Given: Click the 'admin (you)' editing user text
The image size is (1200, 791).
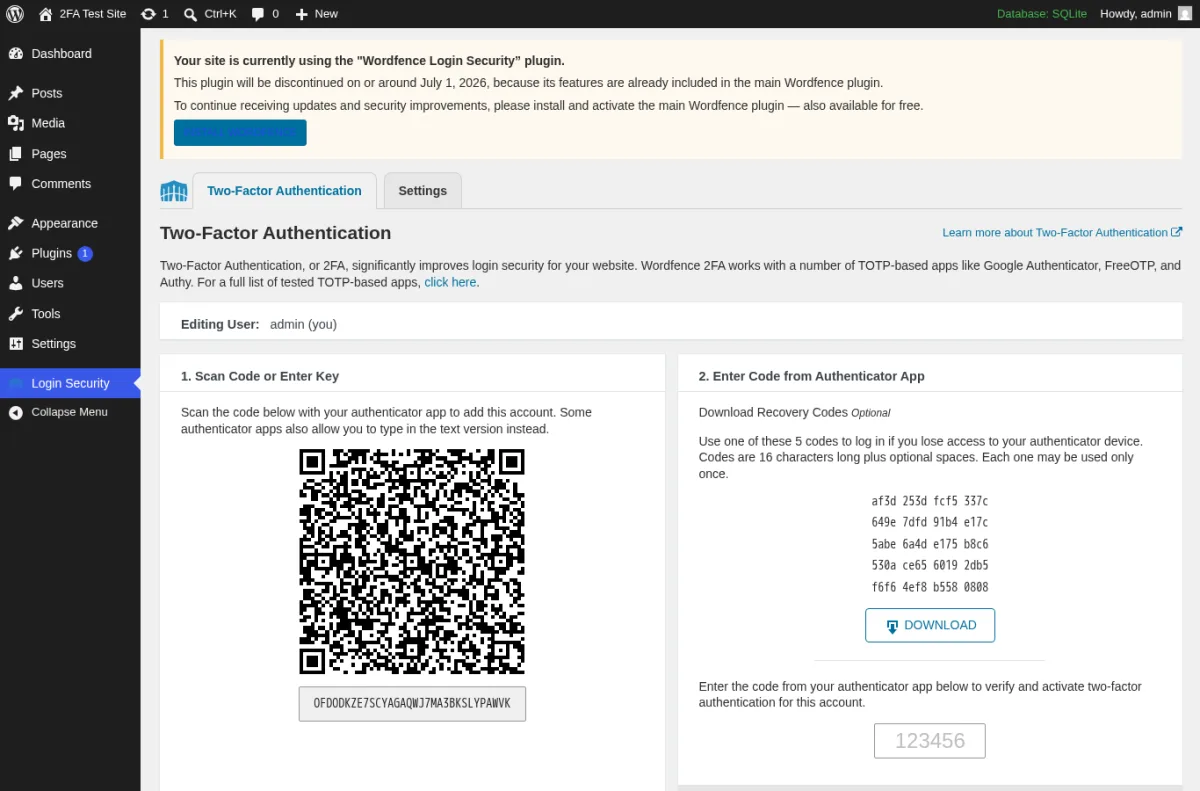Looking at the screenshot, I should [x=303, y=325].
